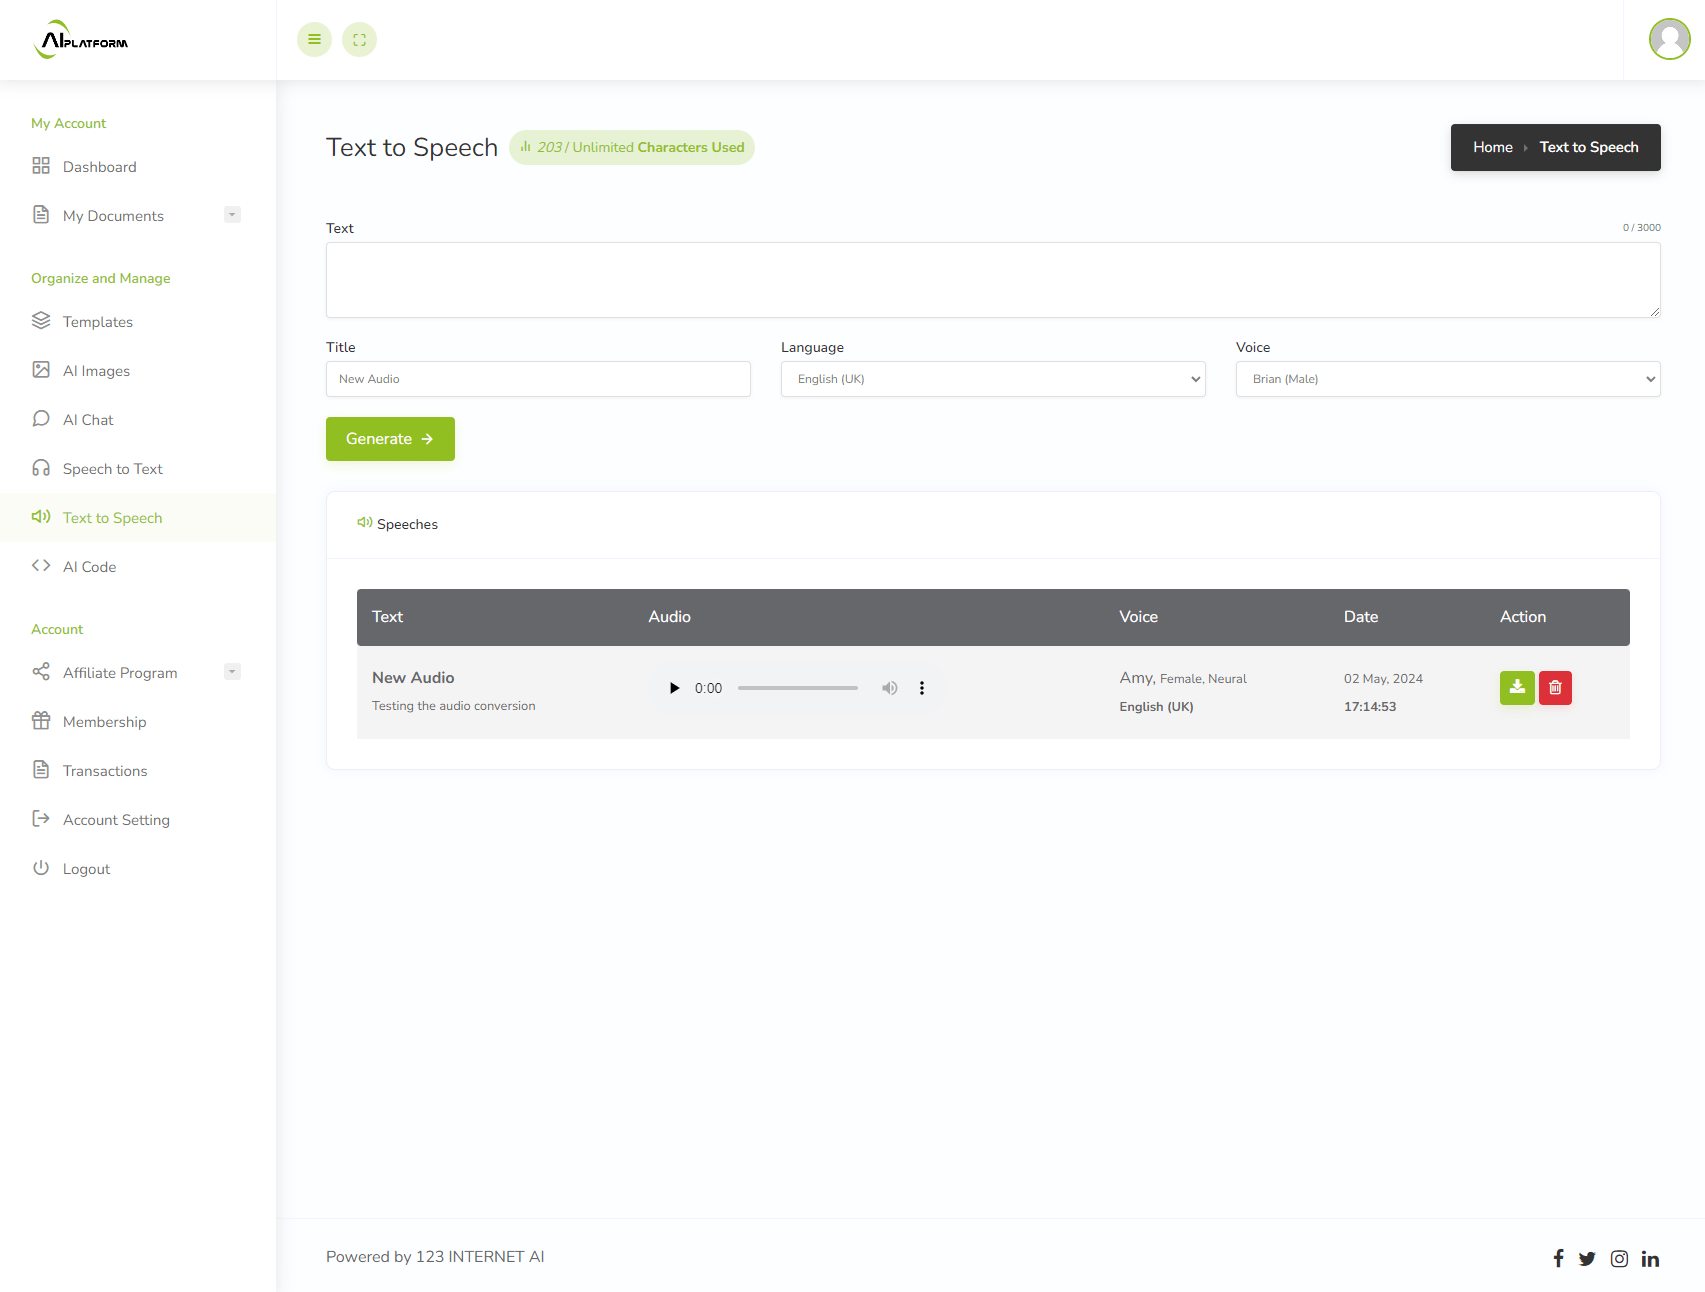This screenshot has height=1292, width=1705.
Task: Expand the Affiliate Program submenu
Action: click(232, 672)
